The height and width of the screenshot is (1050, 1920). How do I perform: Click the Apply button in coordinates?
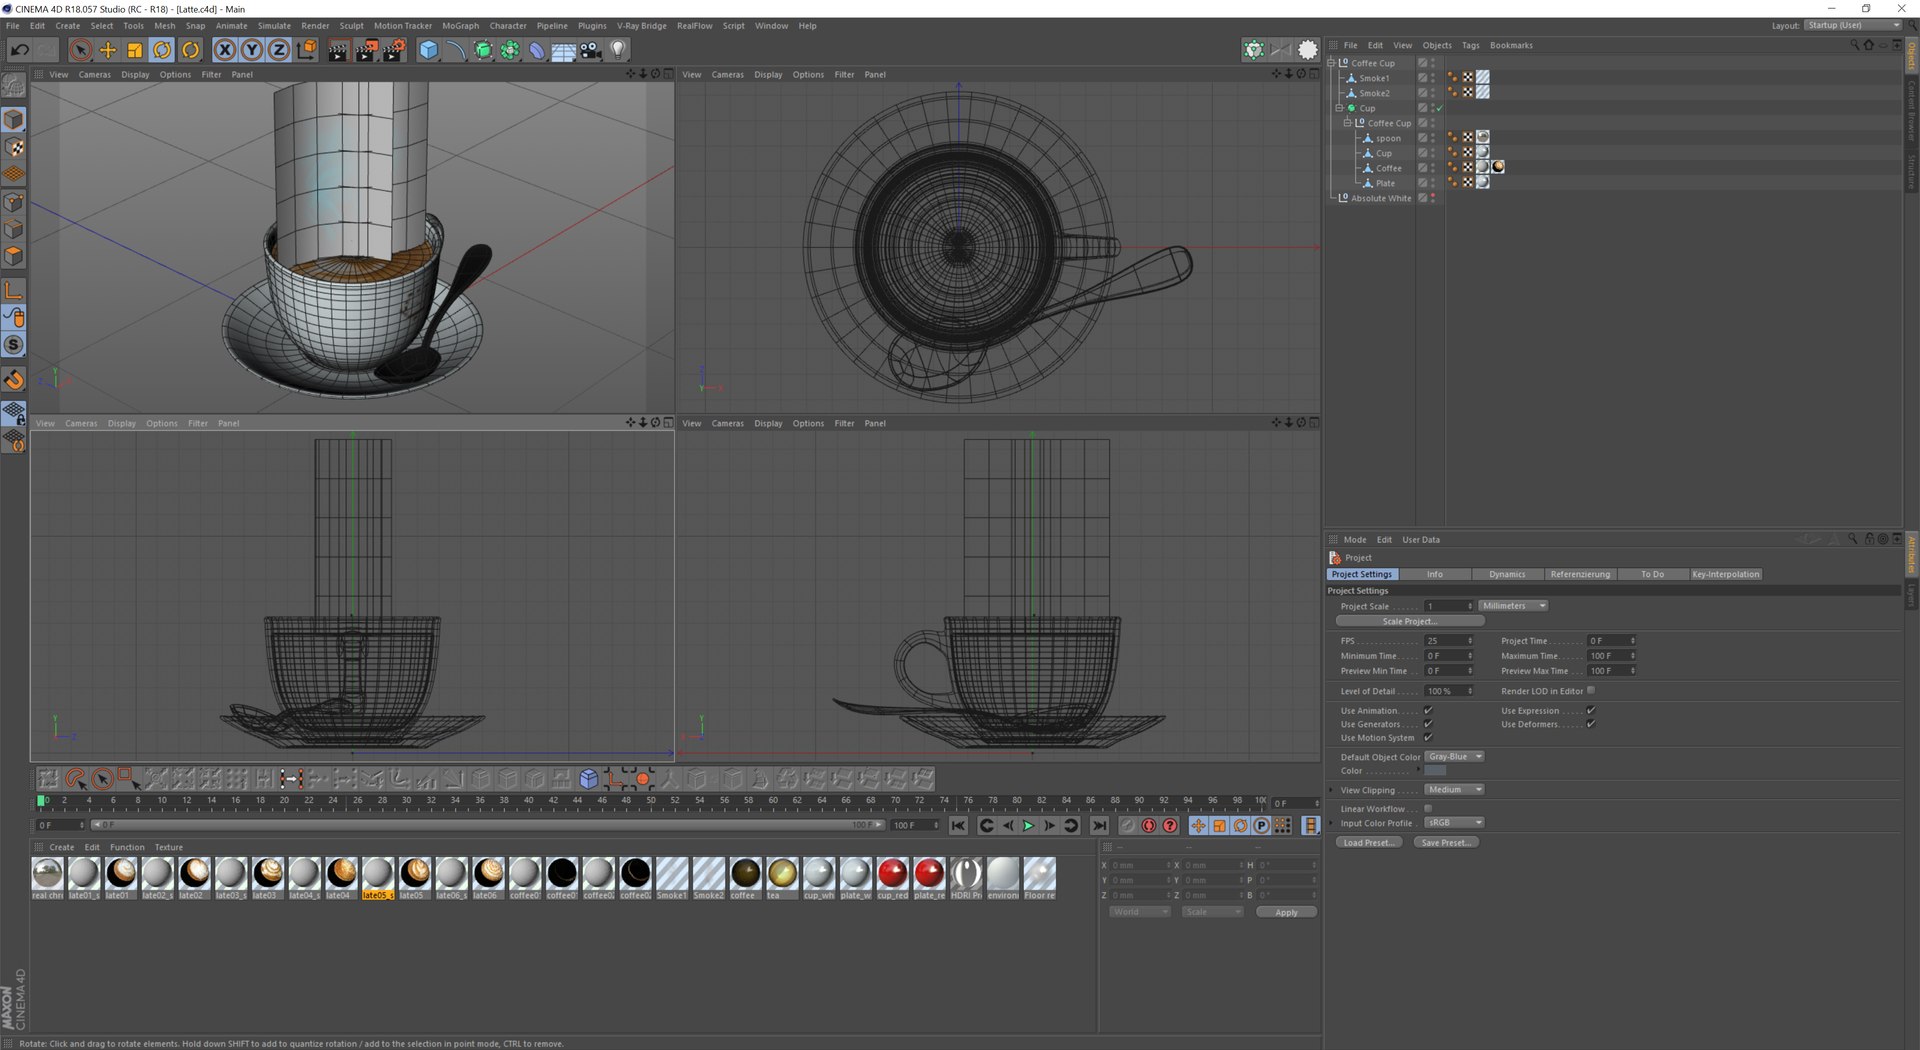1286,912
